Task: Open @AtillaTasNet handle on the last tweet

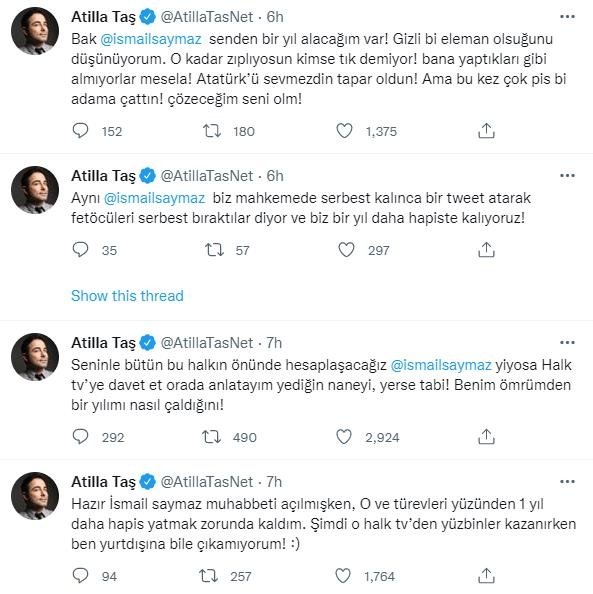Action: (207, 482)
